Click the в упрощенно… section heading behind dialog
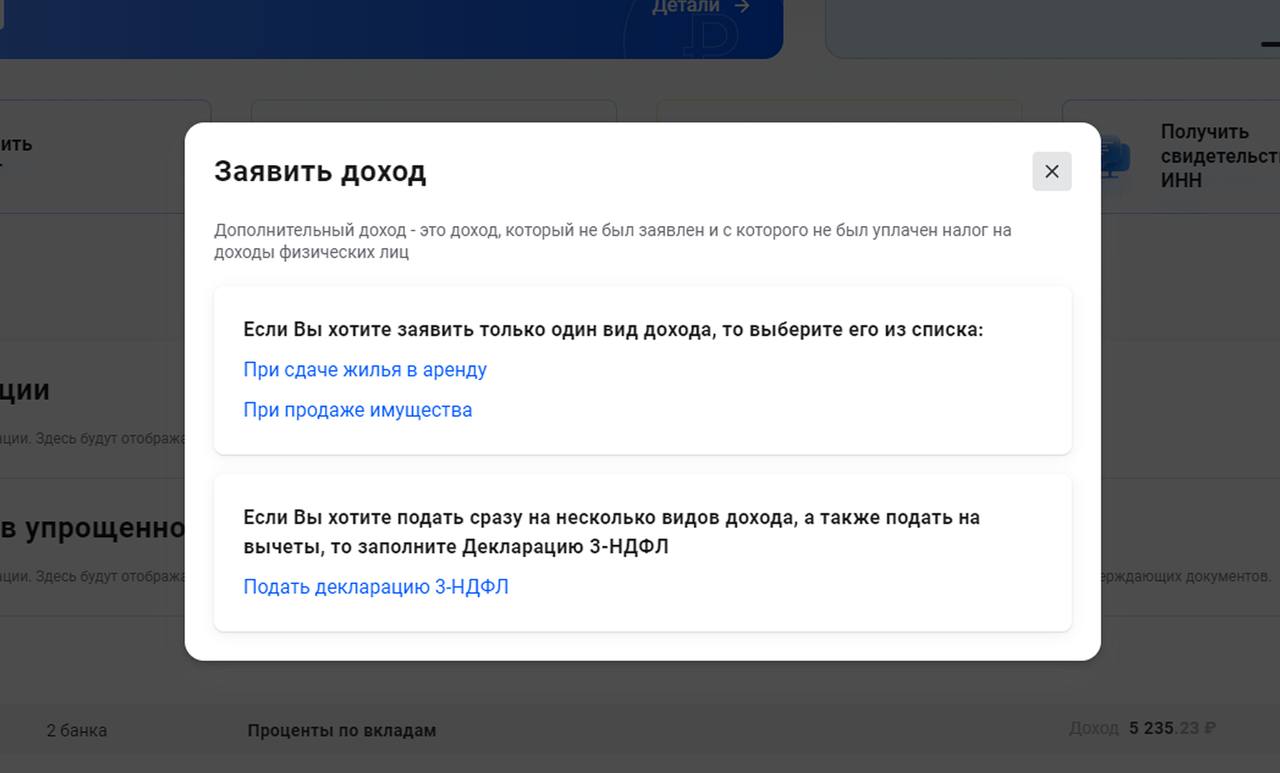Viewport: 1280px width, 773px height. [92, 528]
